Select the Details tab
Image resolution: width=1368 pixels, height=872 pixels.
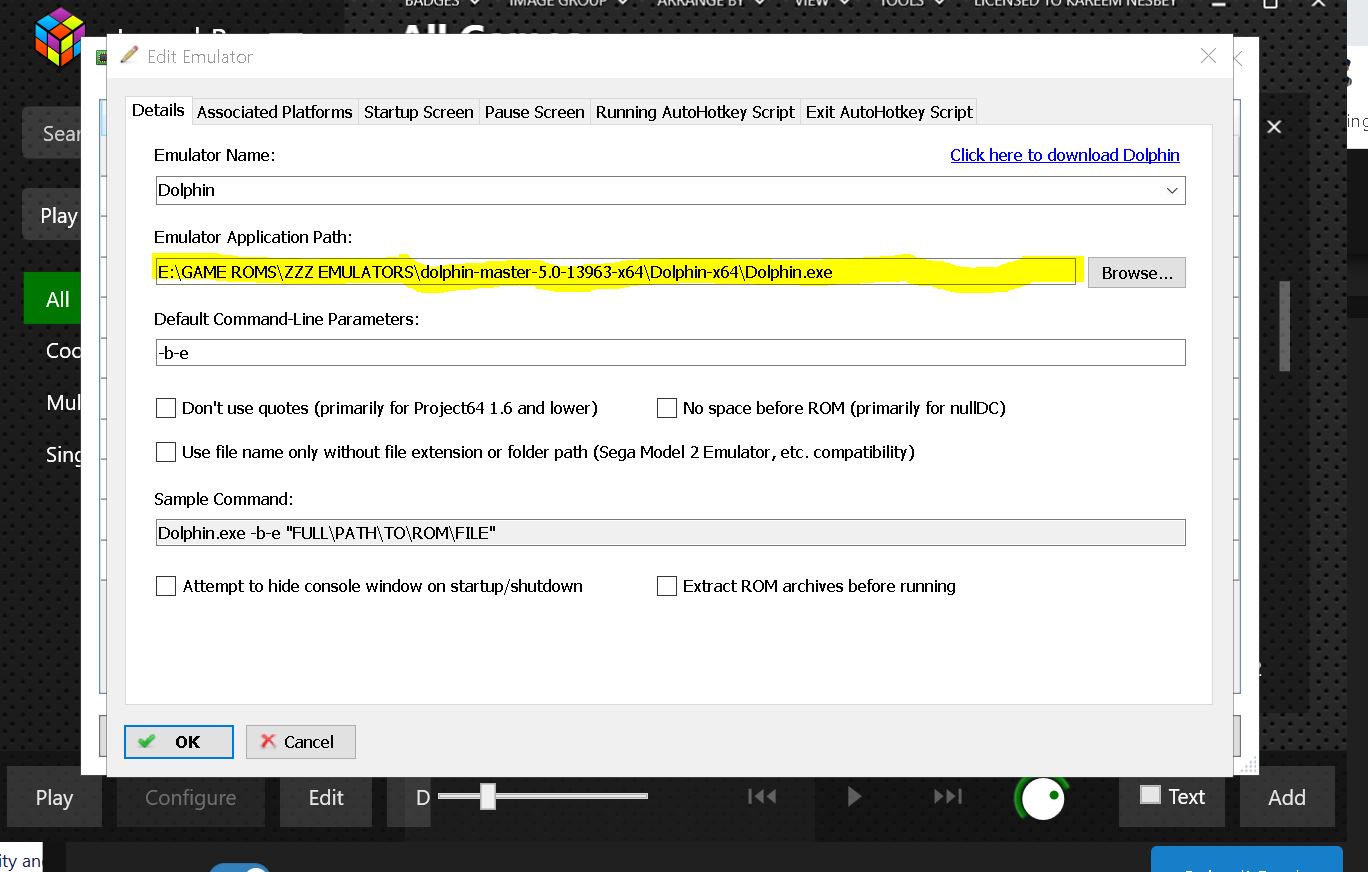click(158, 110)
